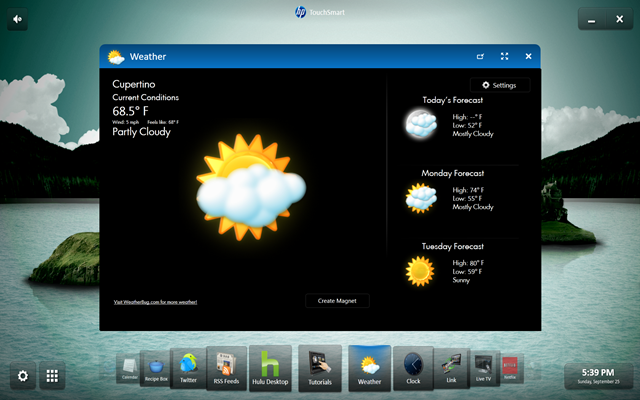The height and width of the screenshot is (400, 640).
Task: Launch the Twitter app tile
Action: coord(188,368)
